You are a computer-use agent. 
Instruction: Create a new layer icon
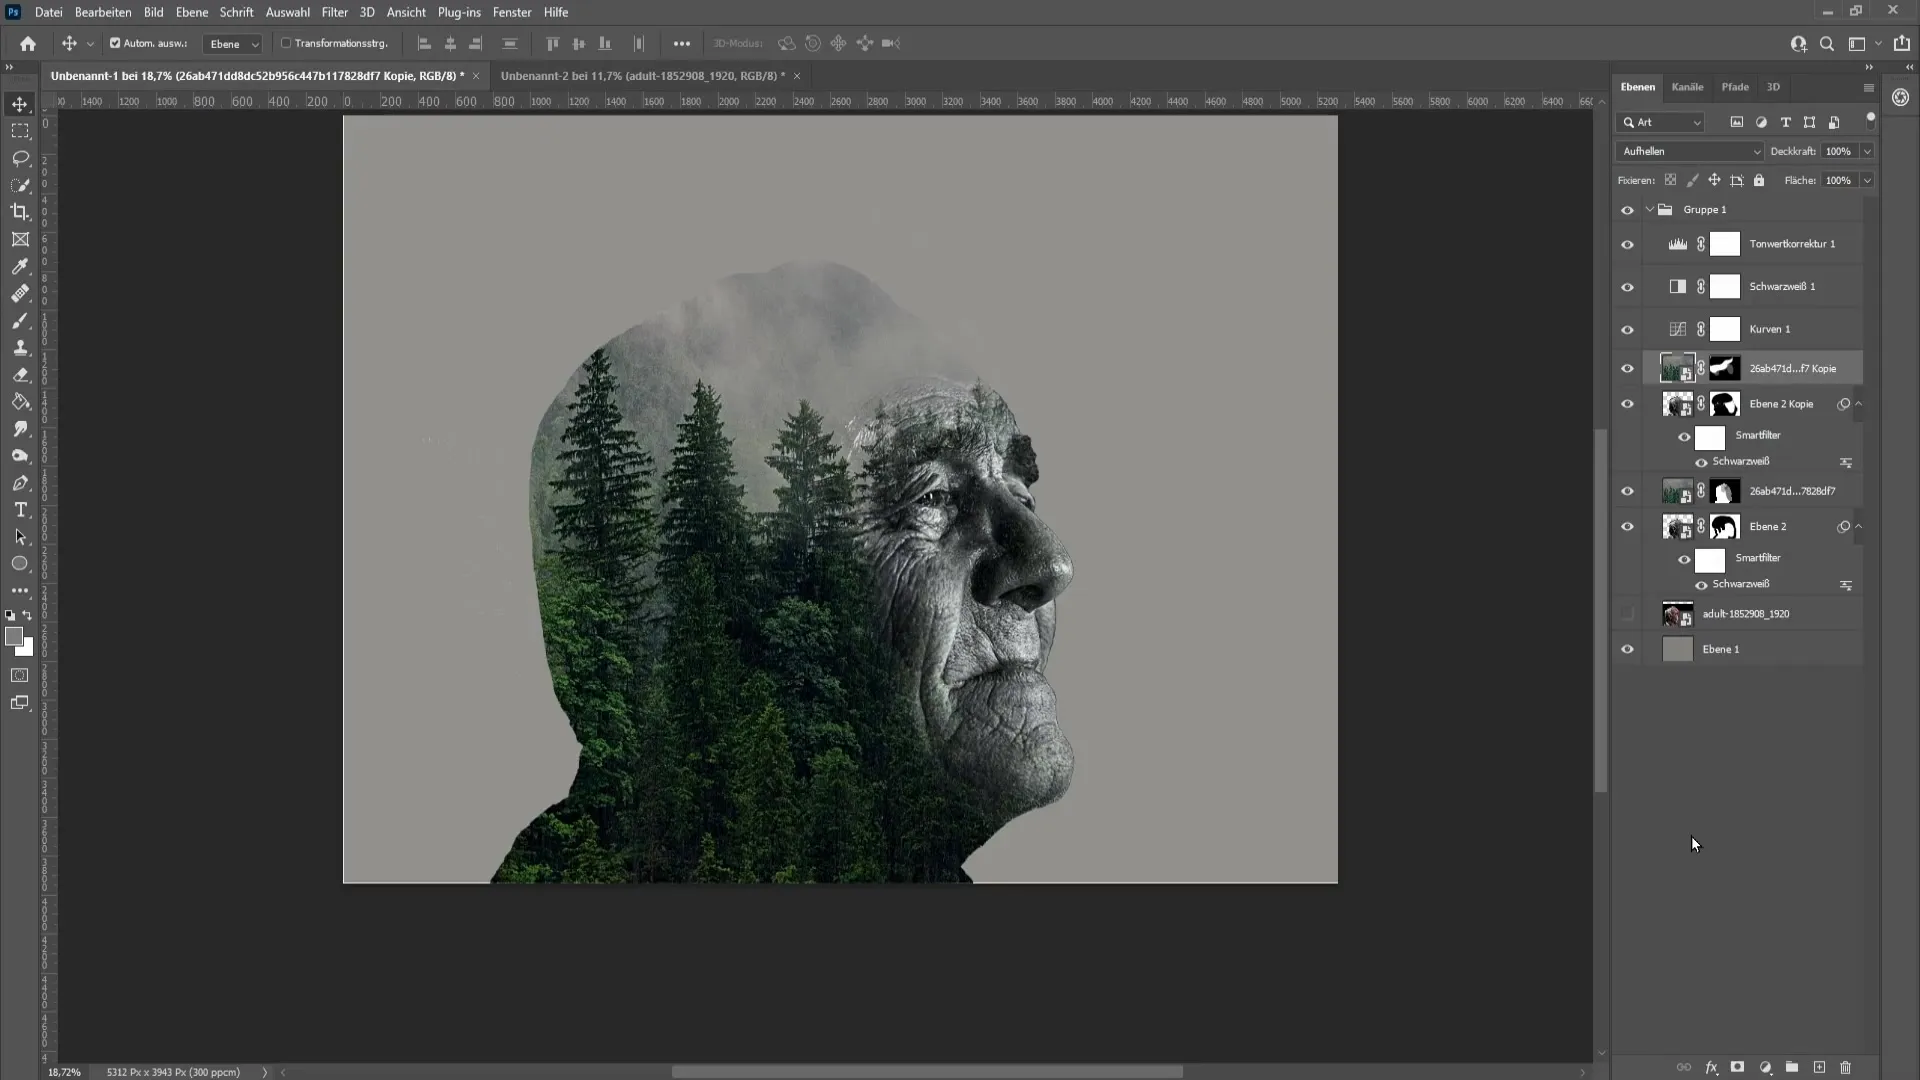[x=1819, y=1068]
